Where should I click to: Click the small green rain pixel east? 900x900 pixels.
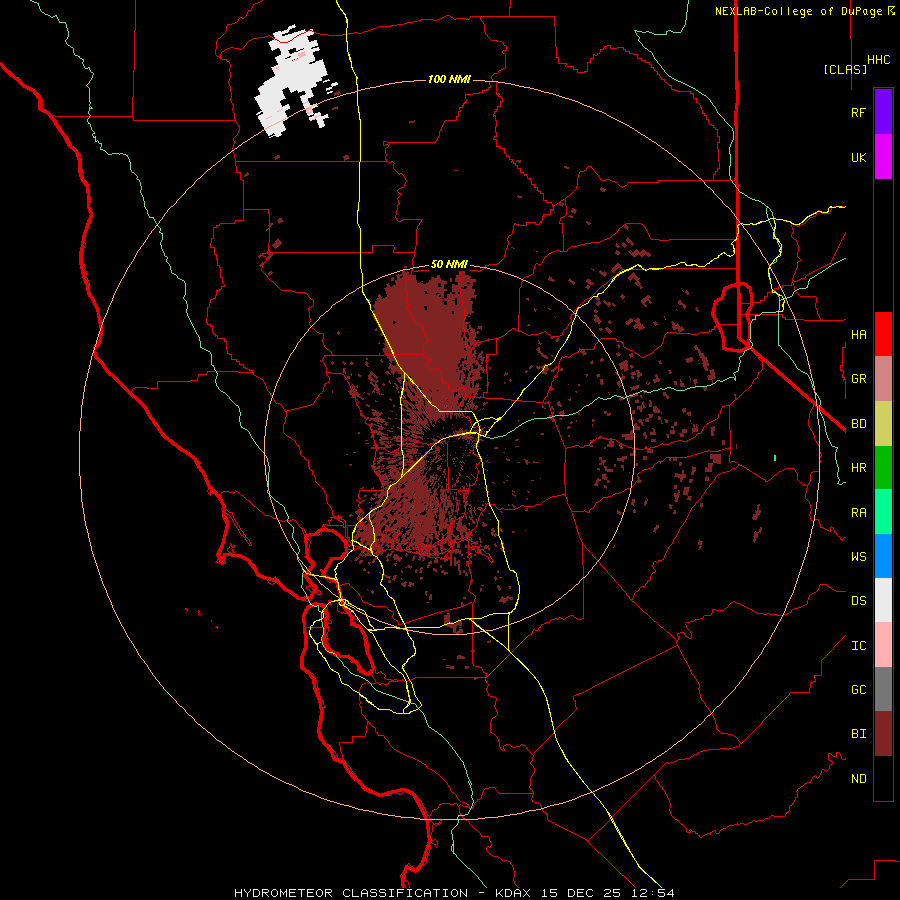pyautogui.click(x=775, y=457)
